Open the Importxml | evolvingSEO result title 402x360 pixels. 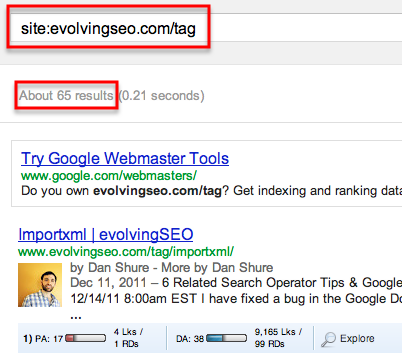pyautogui.click(x=106, y=234)
